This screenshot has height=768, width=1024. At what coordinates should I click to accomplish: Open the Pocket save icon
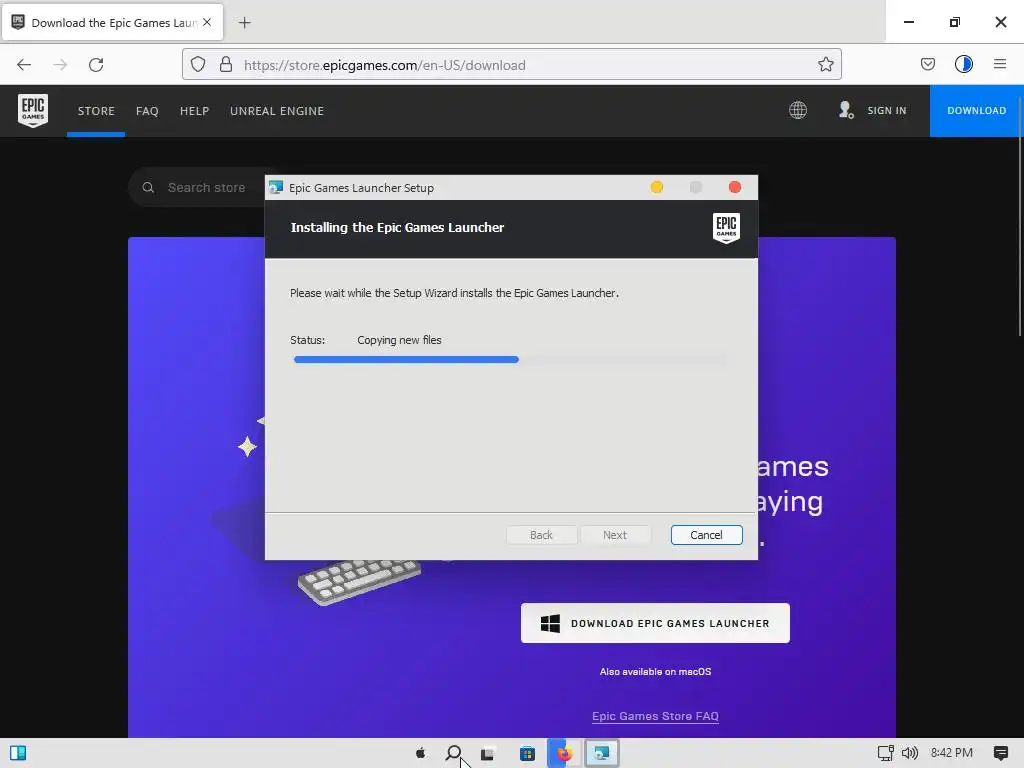(x=927, y=64)
